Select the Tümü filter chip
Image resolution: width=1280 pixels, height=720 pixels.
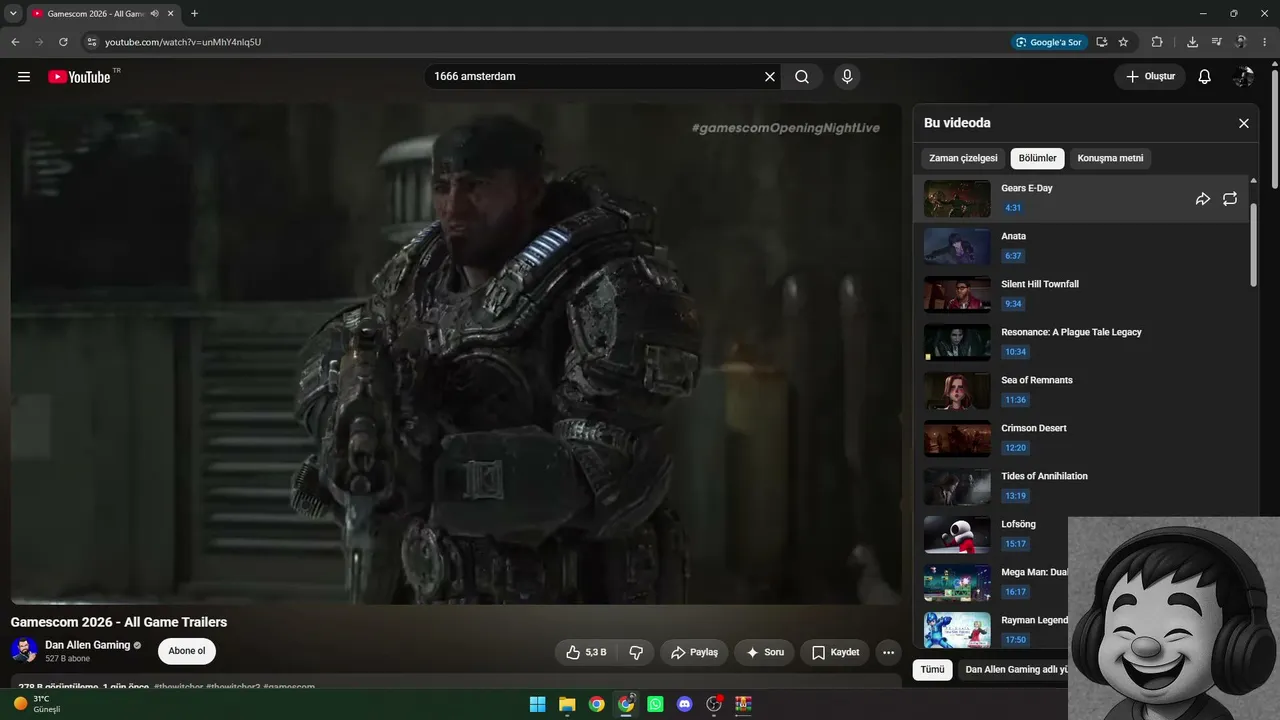(932, 670)
